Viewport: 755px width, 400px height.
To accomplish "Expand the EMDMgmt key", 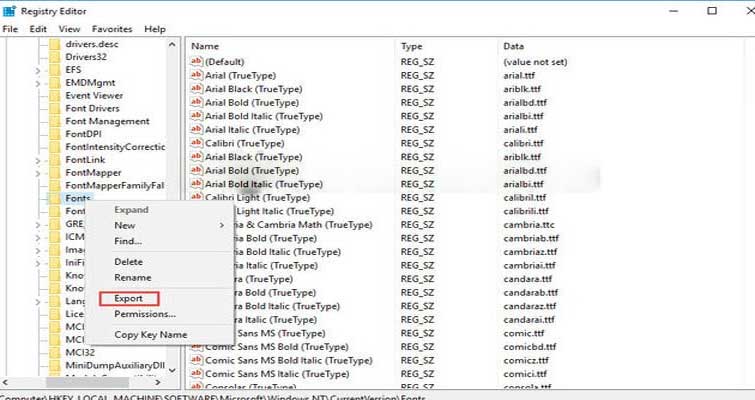I will click(38, 83).
